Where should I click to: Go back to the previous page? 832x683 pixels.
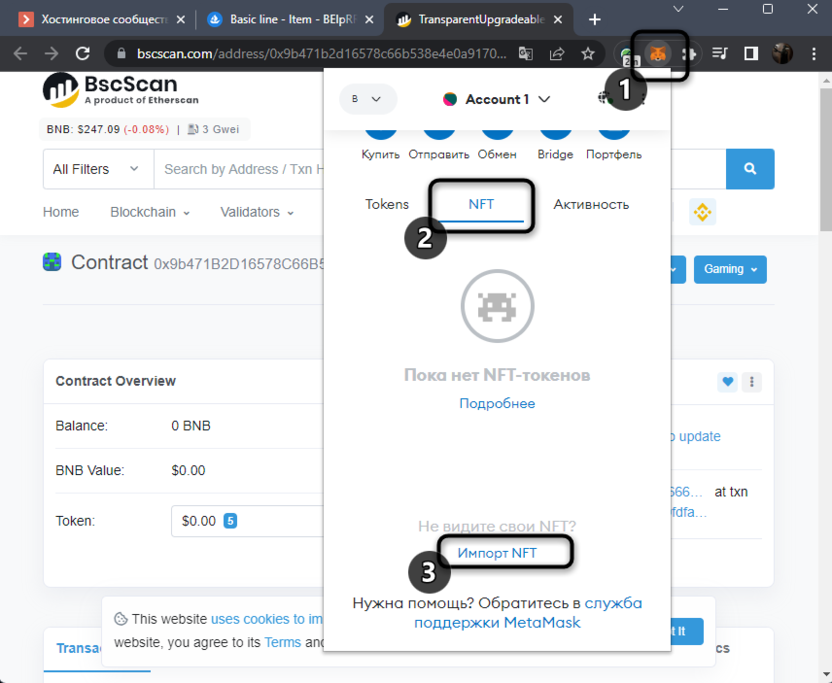tap(20, 54)
